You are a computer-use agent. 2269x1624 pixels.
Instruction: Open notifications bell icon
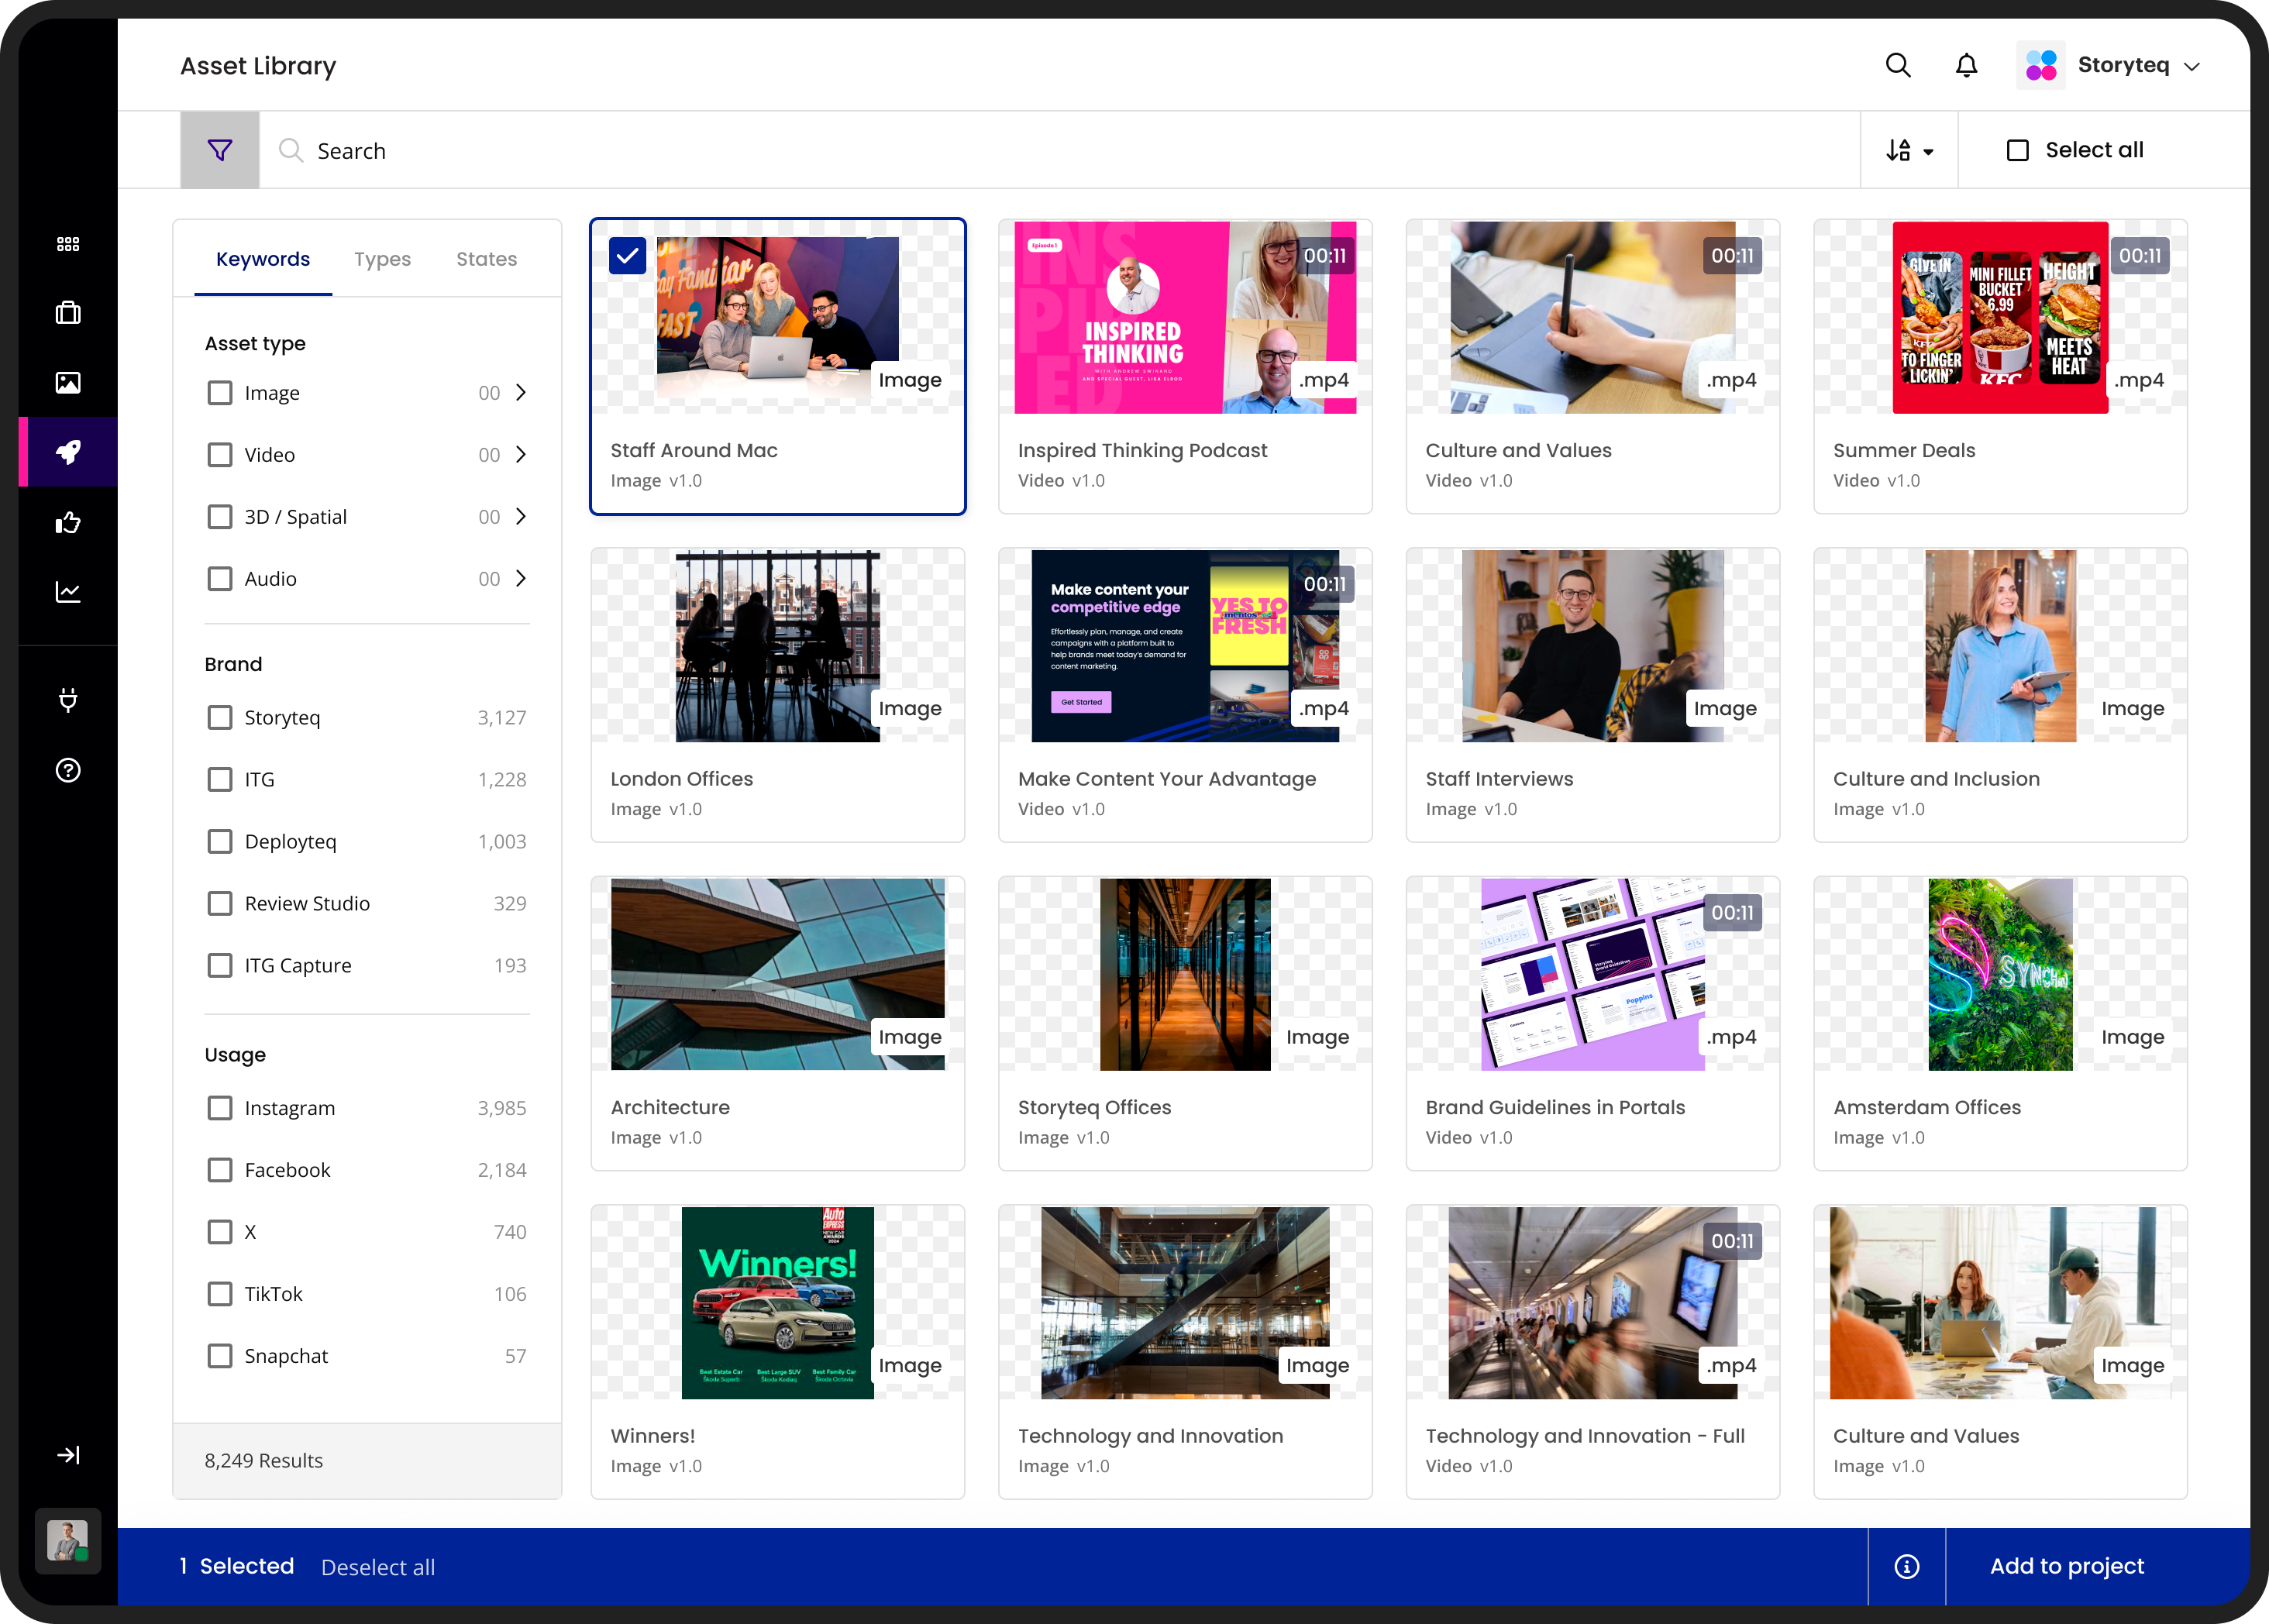click(x=1965, y=66)
